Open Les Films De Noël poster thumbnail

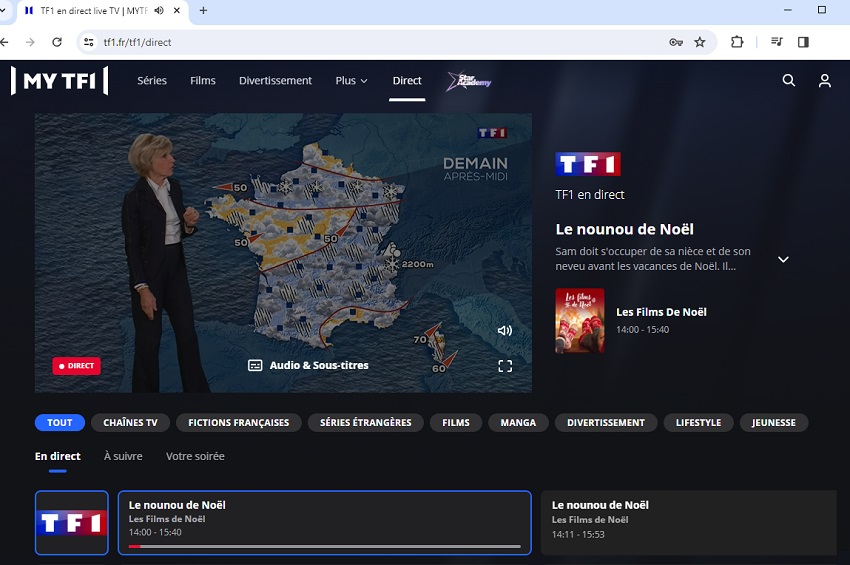[x=579, y=320]
